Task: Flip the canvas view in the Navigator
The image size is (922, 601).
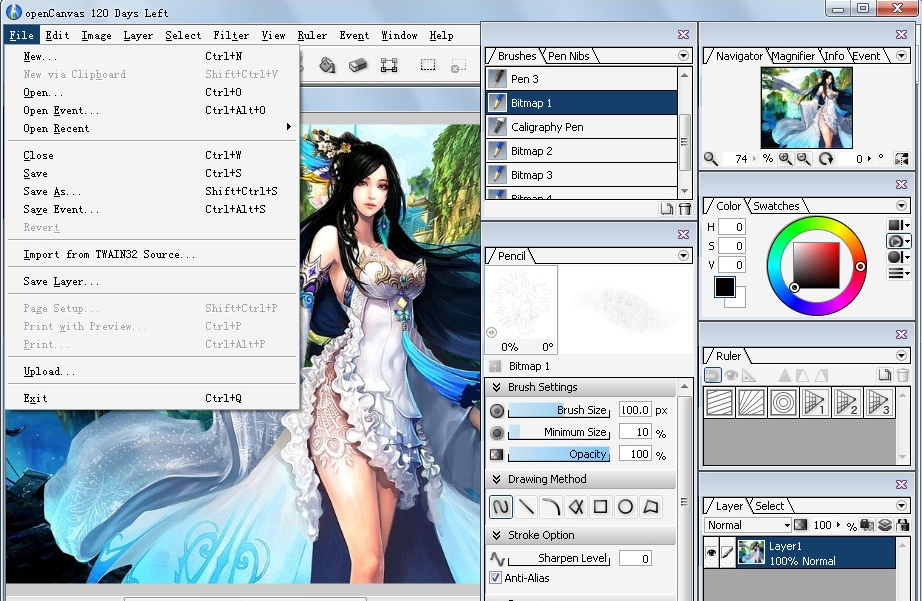Action: point(901,159)
